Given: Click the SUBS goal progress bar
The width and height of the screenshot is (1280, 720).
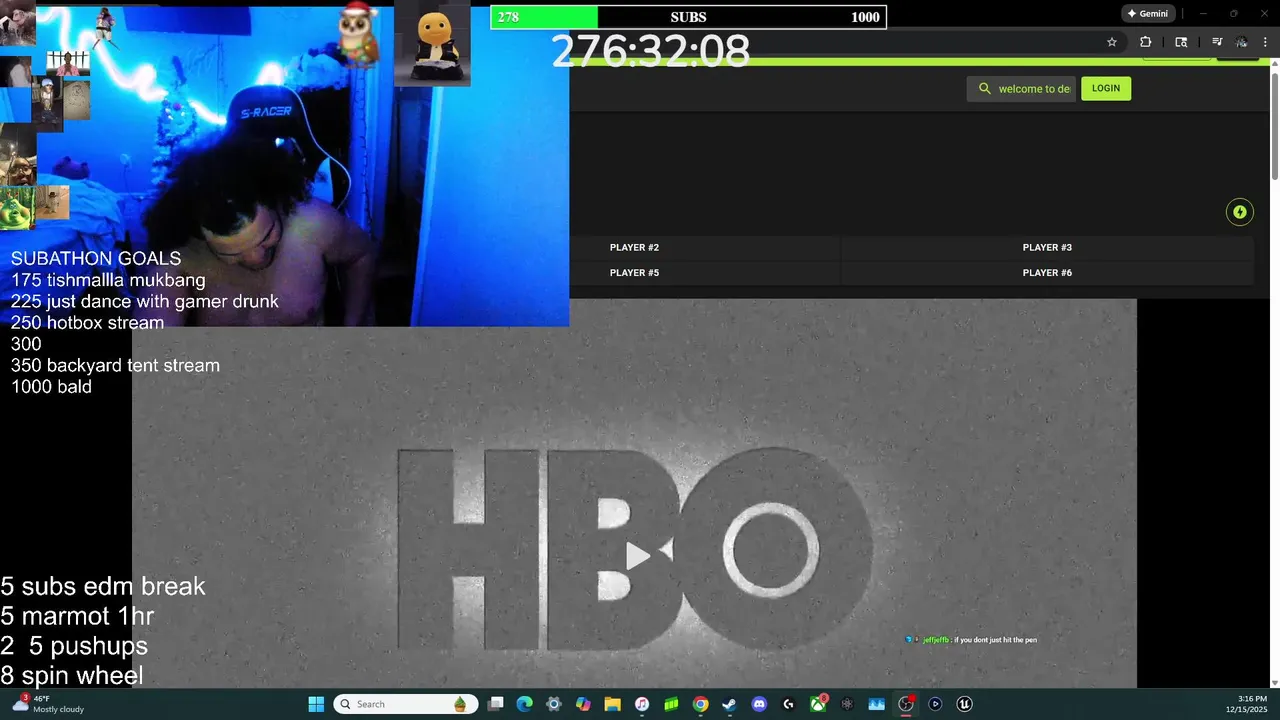Looking at the screenshot, I should click(x=688, y=17).
